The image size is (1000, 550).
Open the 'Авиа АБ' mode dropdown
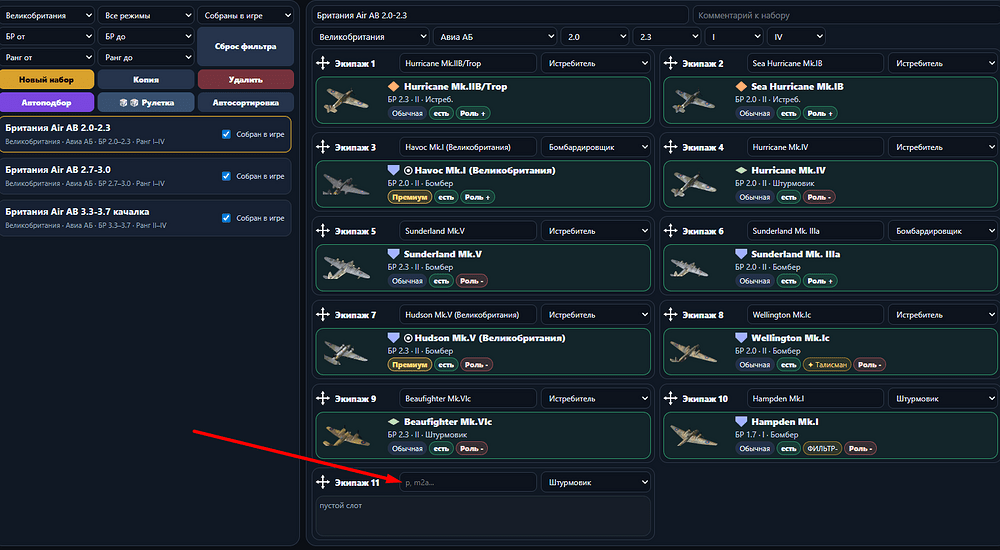pyautogui.click(x=496, y=37)
